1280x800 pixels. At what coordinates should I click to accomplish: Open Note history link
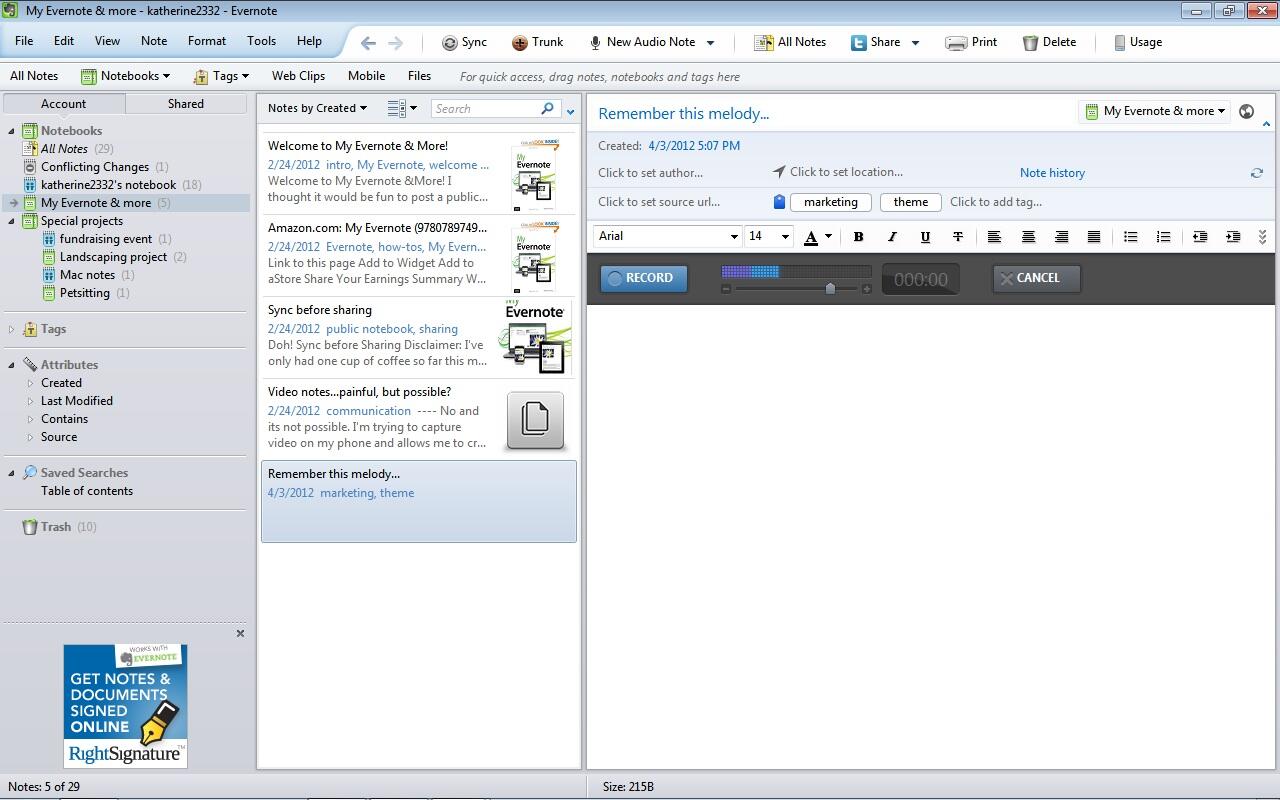coord(1052,173)
